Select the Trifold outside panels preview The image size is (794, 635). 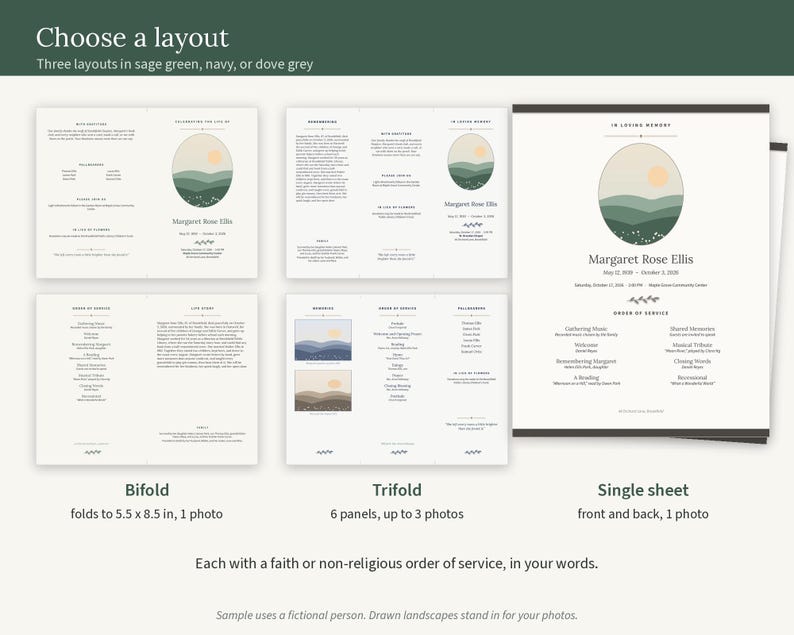pos(397,192)
